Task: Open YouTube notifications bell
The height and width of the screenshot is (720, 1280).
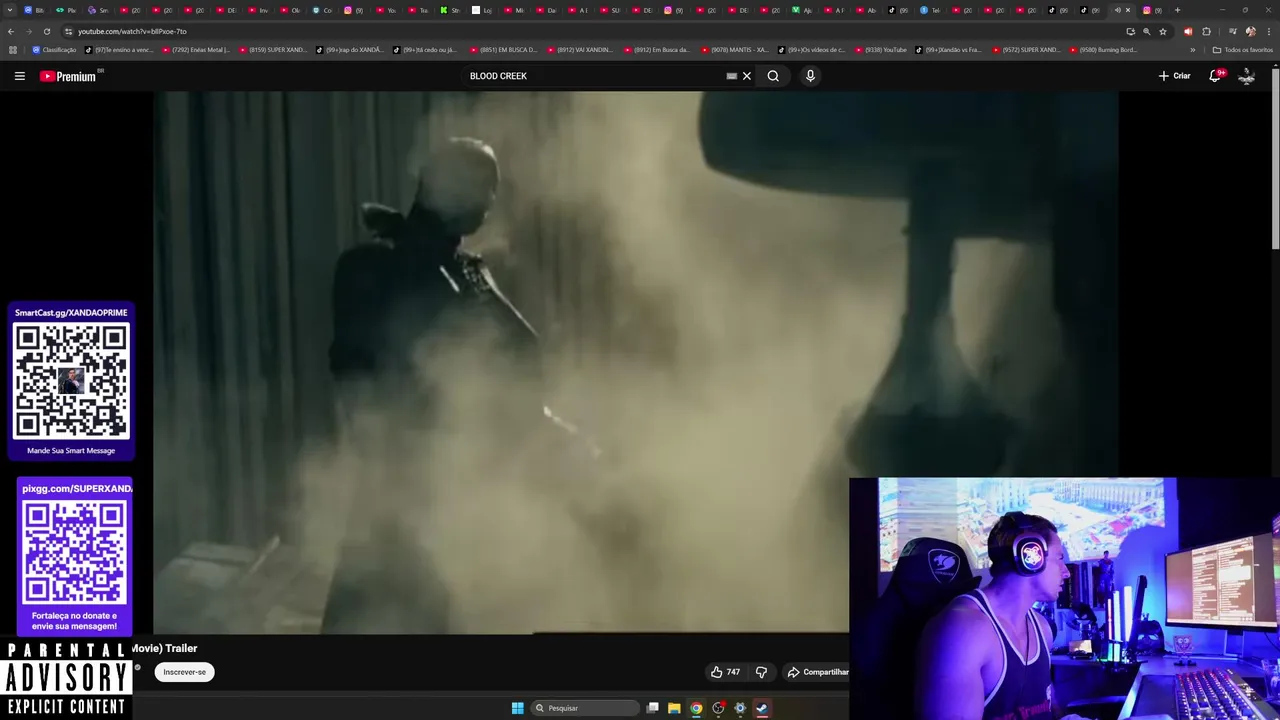Action: [1216, 76]
